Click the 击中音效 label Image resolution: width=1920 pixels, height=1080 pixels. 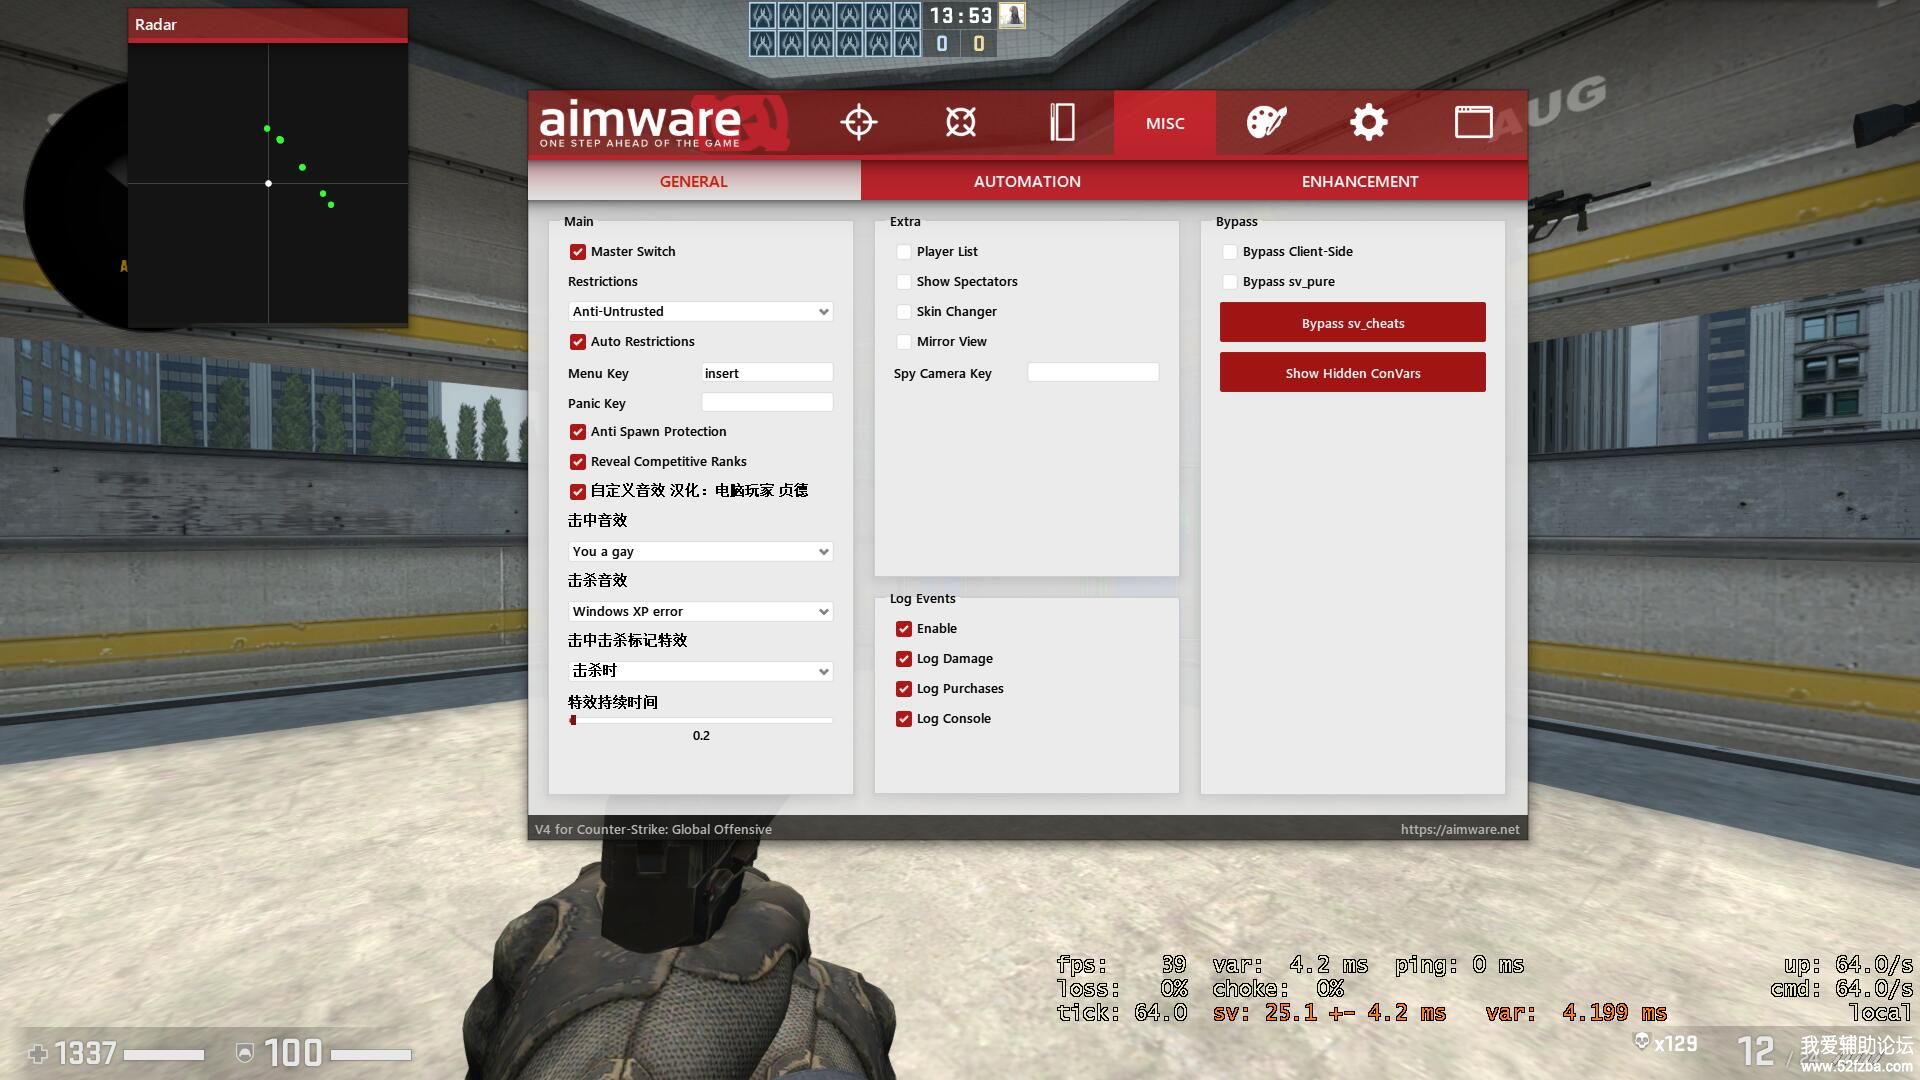tap(597, 521)
